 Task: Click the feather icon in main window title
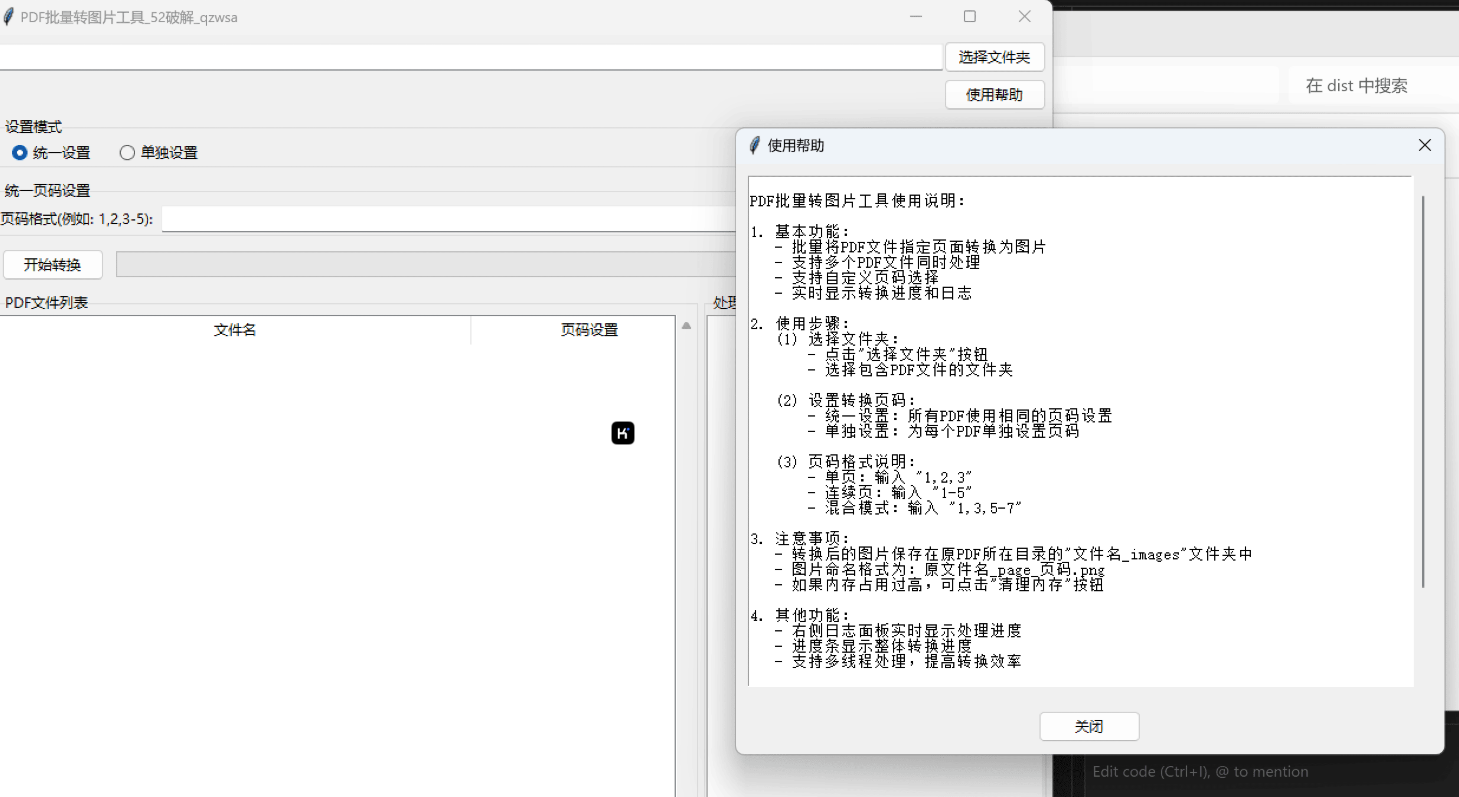point(8,17)
